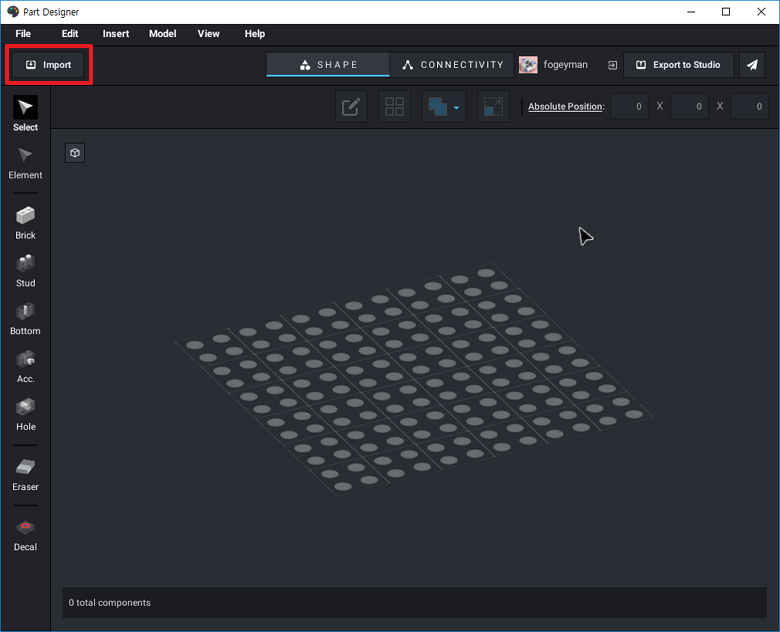This screenshot has height=632, width=780.
Task: Click the sign-out icon beside fogeyman
Action: pyautogui.click(x=612, y=65)
